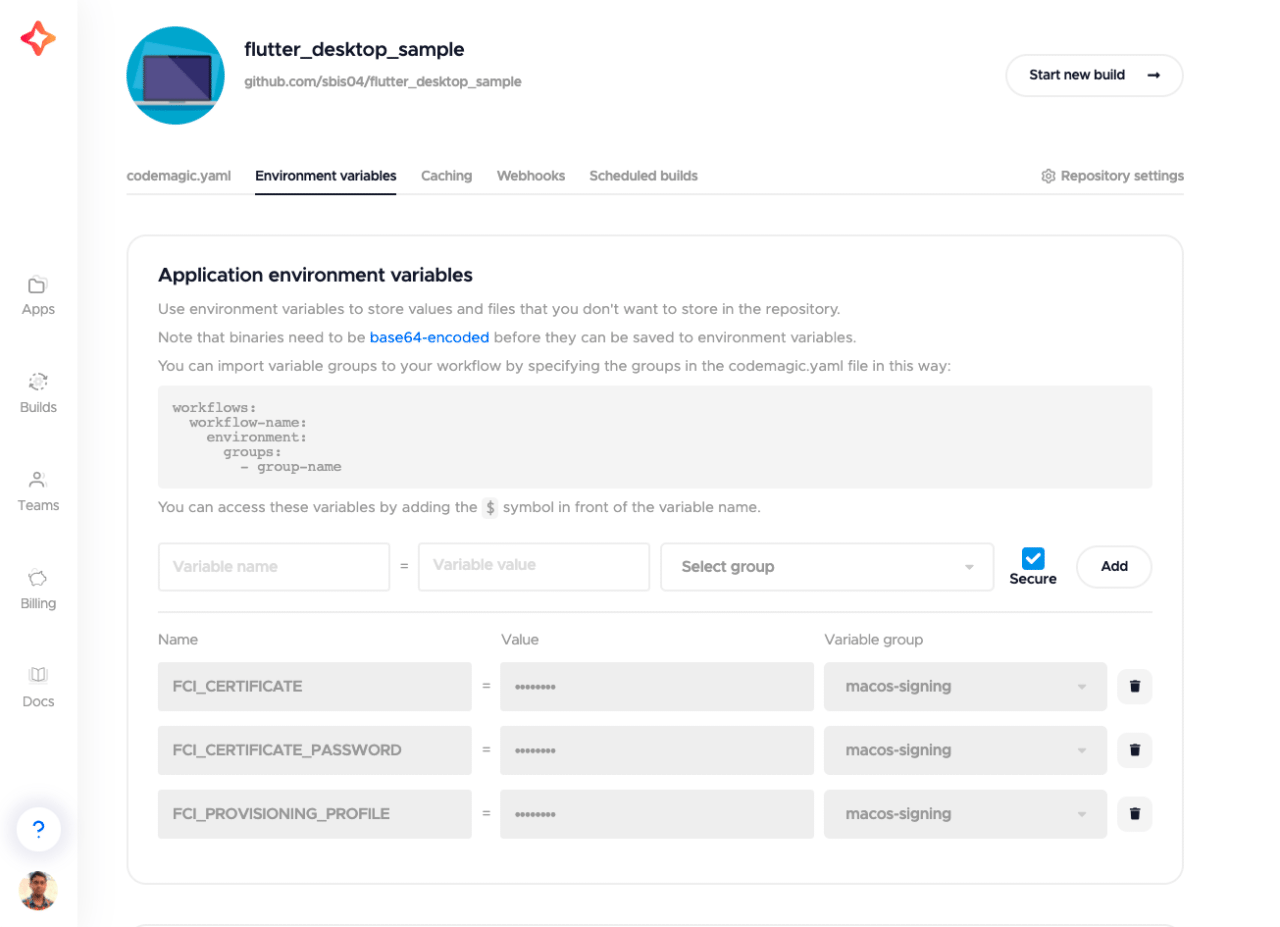Open Teams from the sidebar

[38, 492]
